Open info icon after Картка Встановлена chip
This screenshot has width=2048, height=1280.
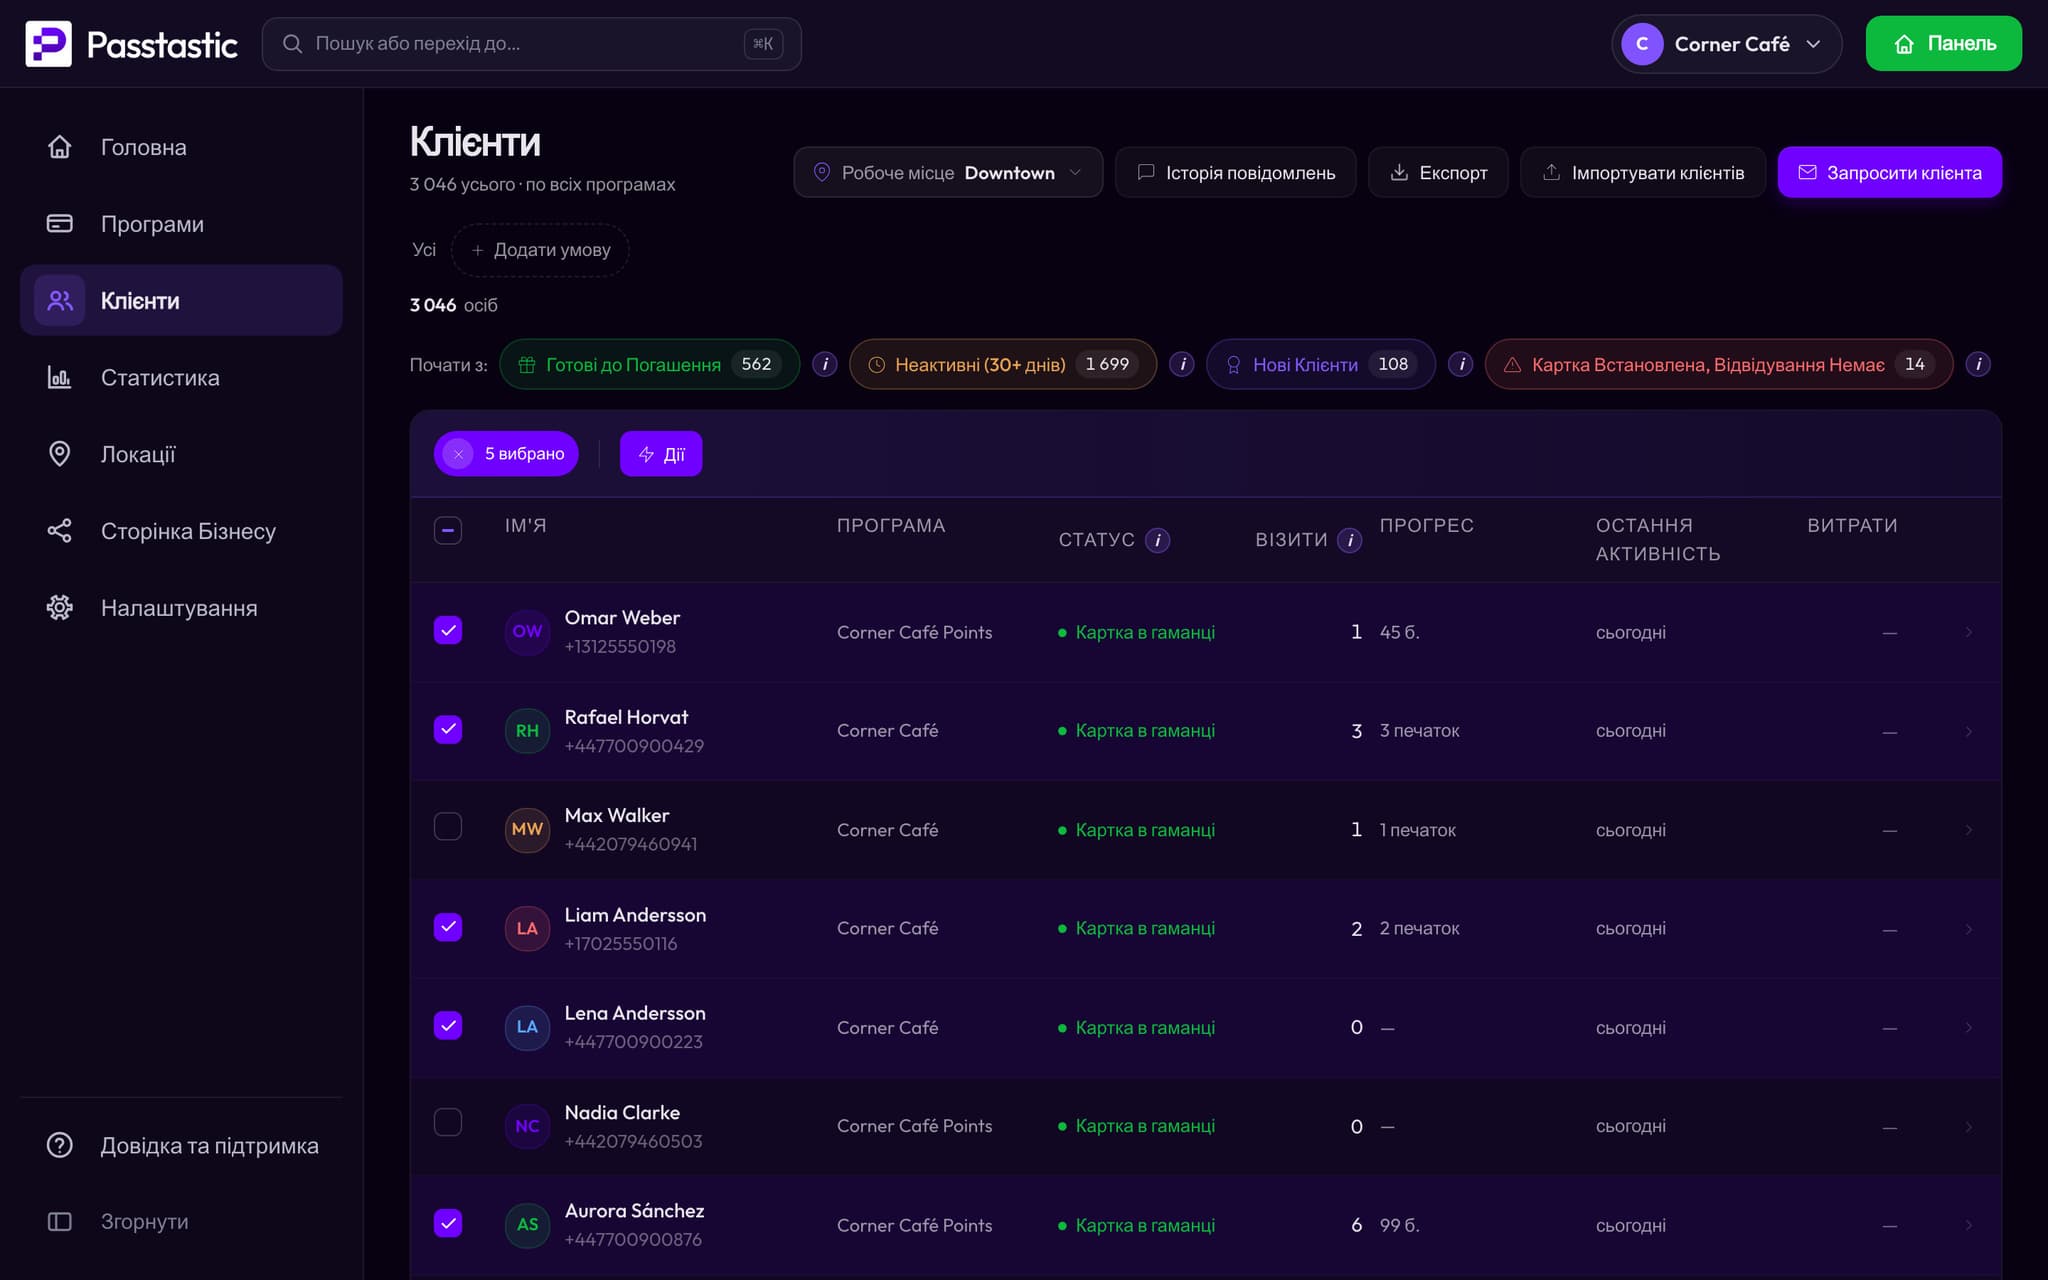[1978, 364]
